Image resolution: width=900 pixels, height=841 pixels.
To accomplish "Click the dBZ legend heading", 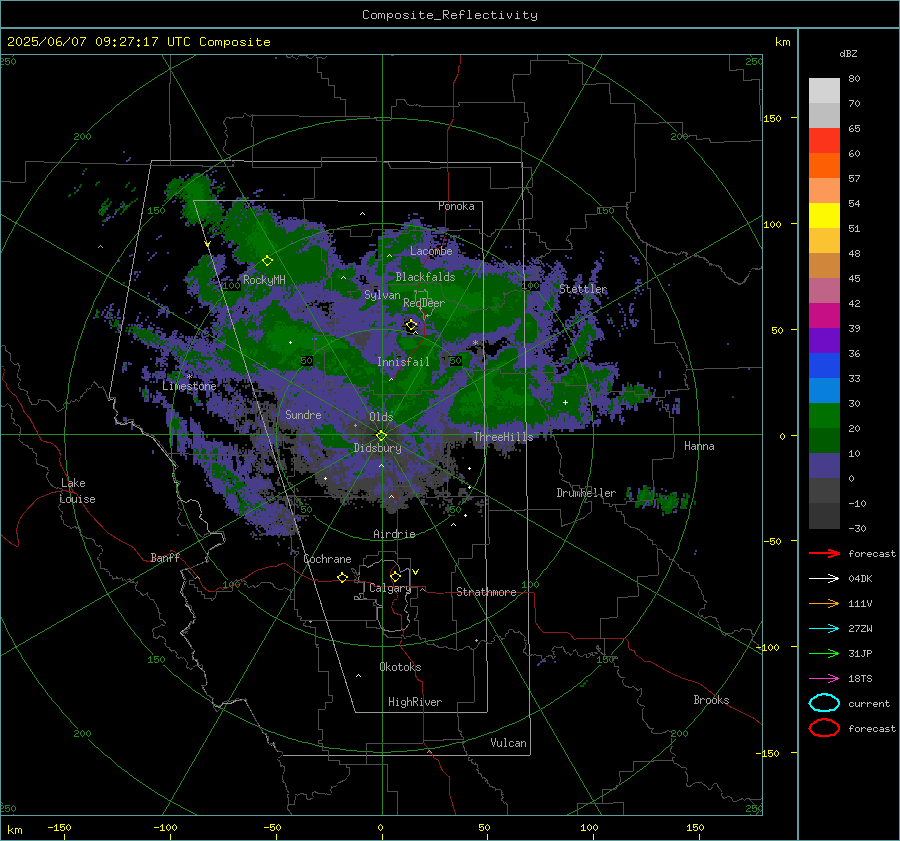I will click(848, 53).
